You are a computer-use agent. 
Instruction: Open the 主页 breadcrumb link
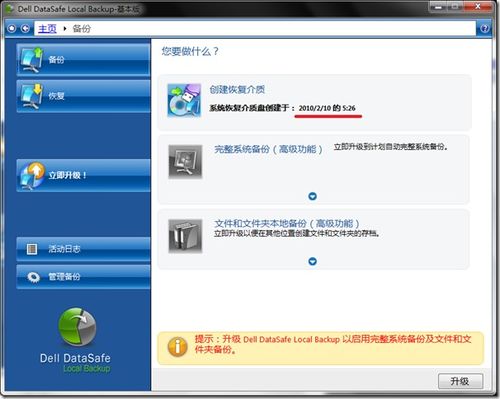click(47, 29)
